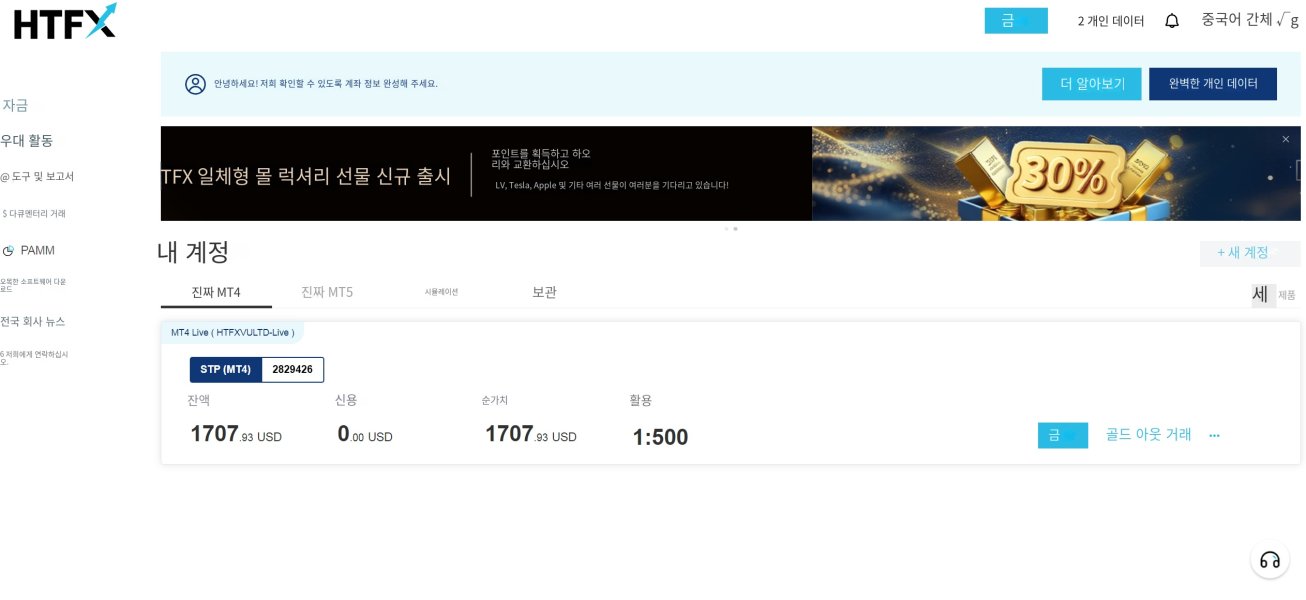The image size is (1306, 600).
Task: Close the promotional banner
Action: coord(1285,139)
